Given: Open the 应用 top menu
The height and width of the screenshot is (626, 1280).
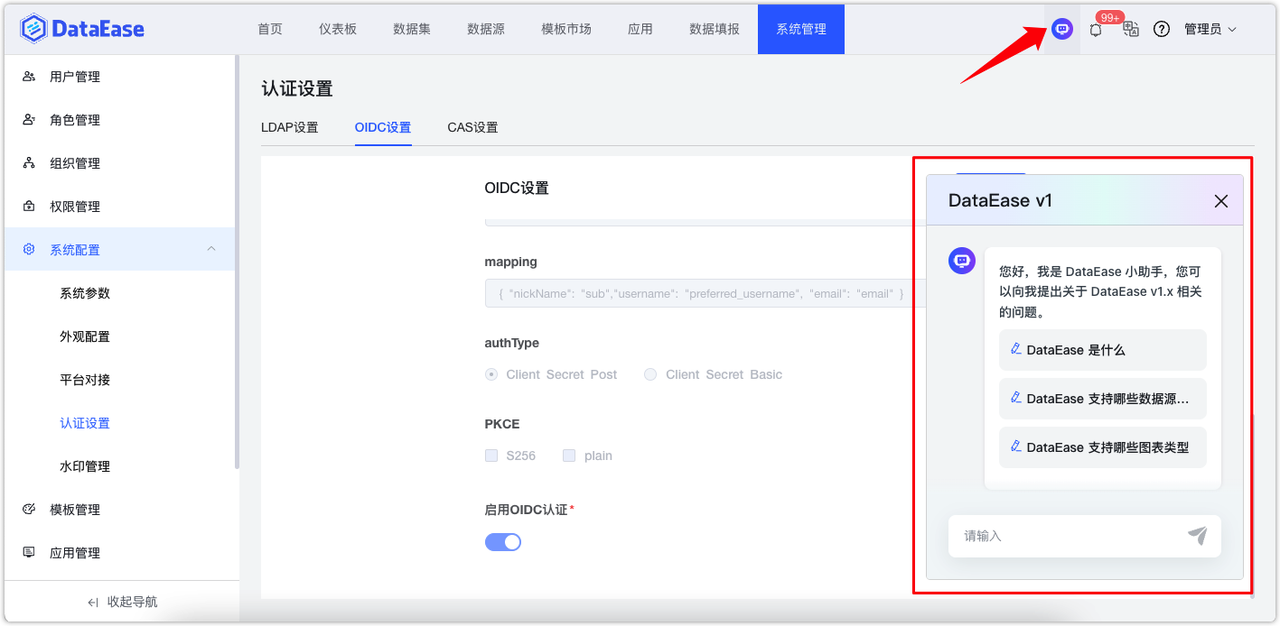Looking at the screenshot, I should point(640,29).
